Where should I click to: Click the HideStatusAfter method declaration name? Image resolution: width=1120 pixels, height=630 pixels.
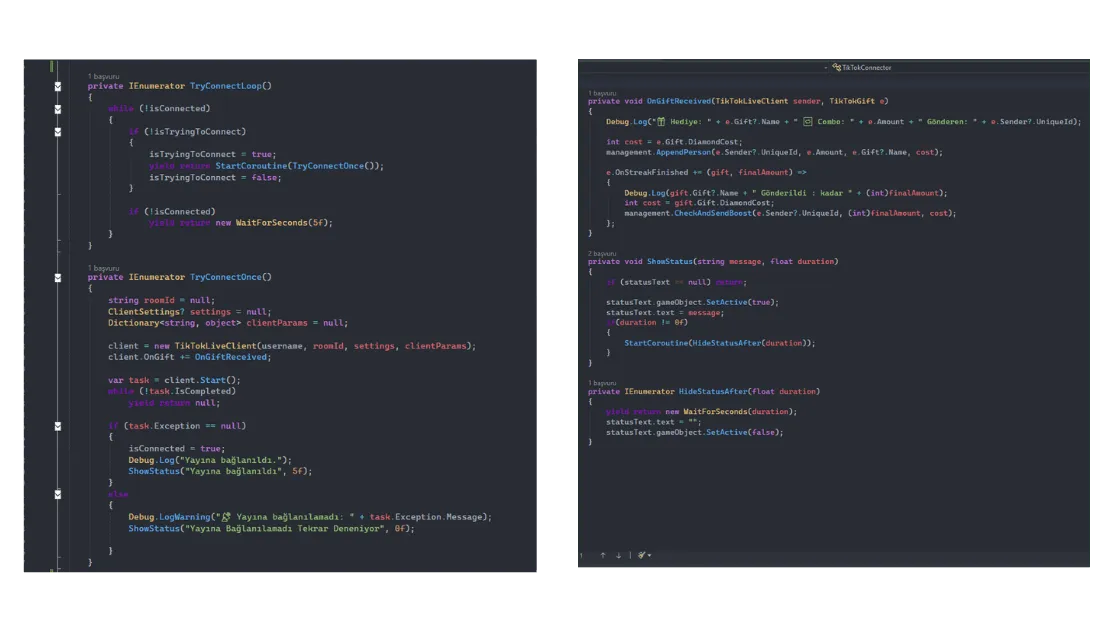[713, 391]
